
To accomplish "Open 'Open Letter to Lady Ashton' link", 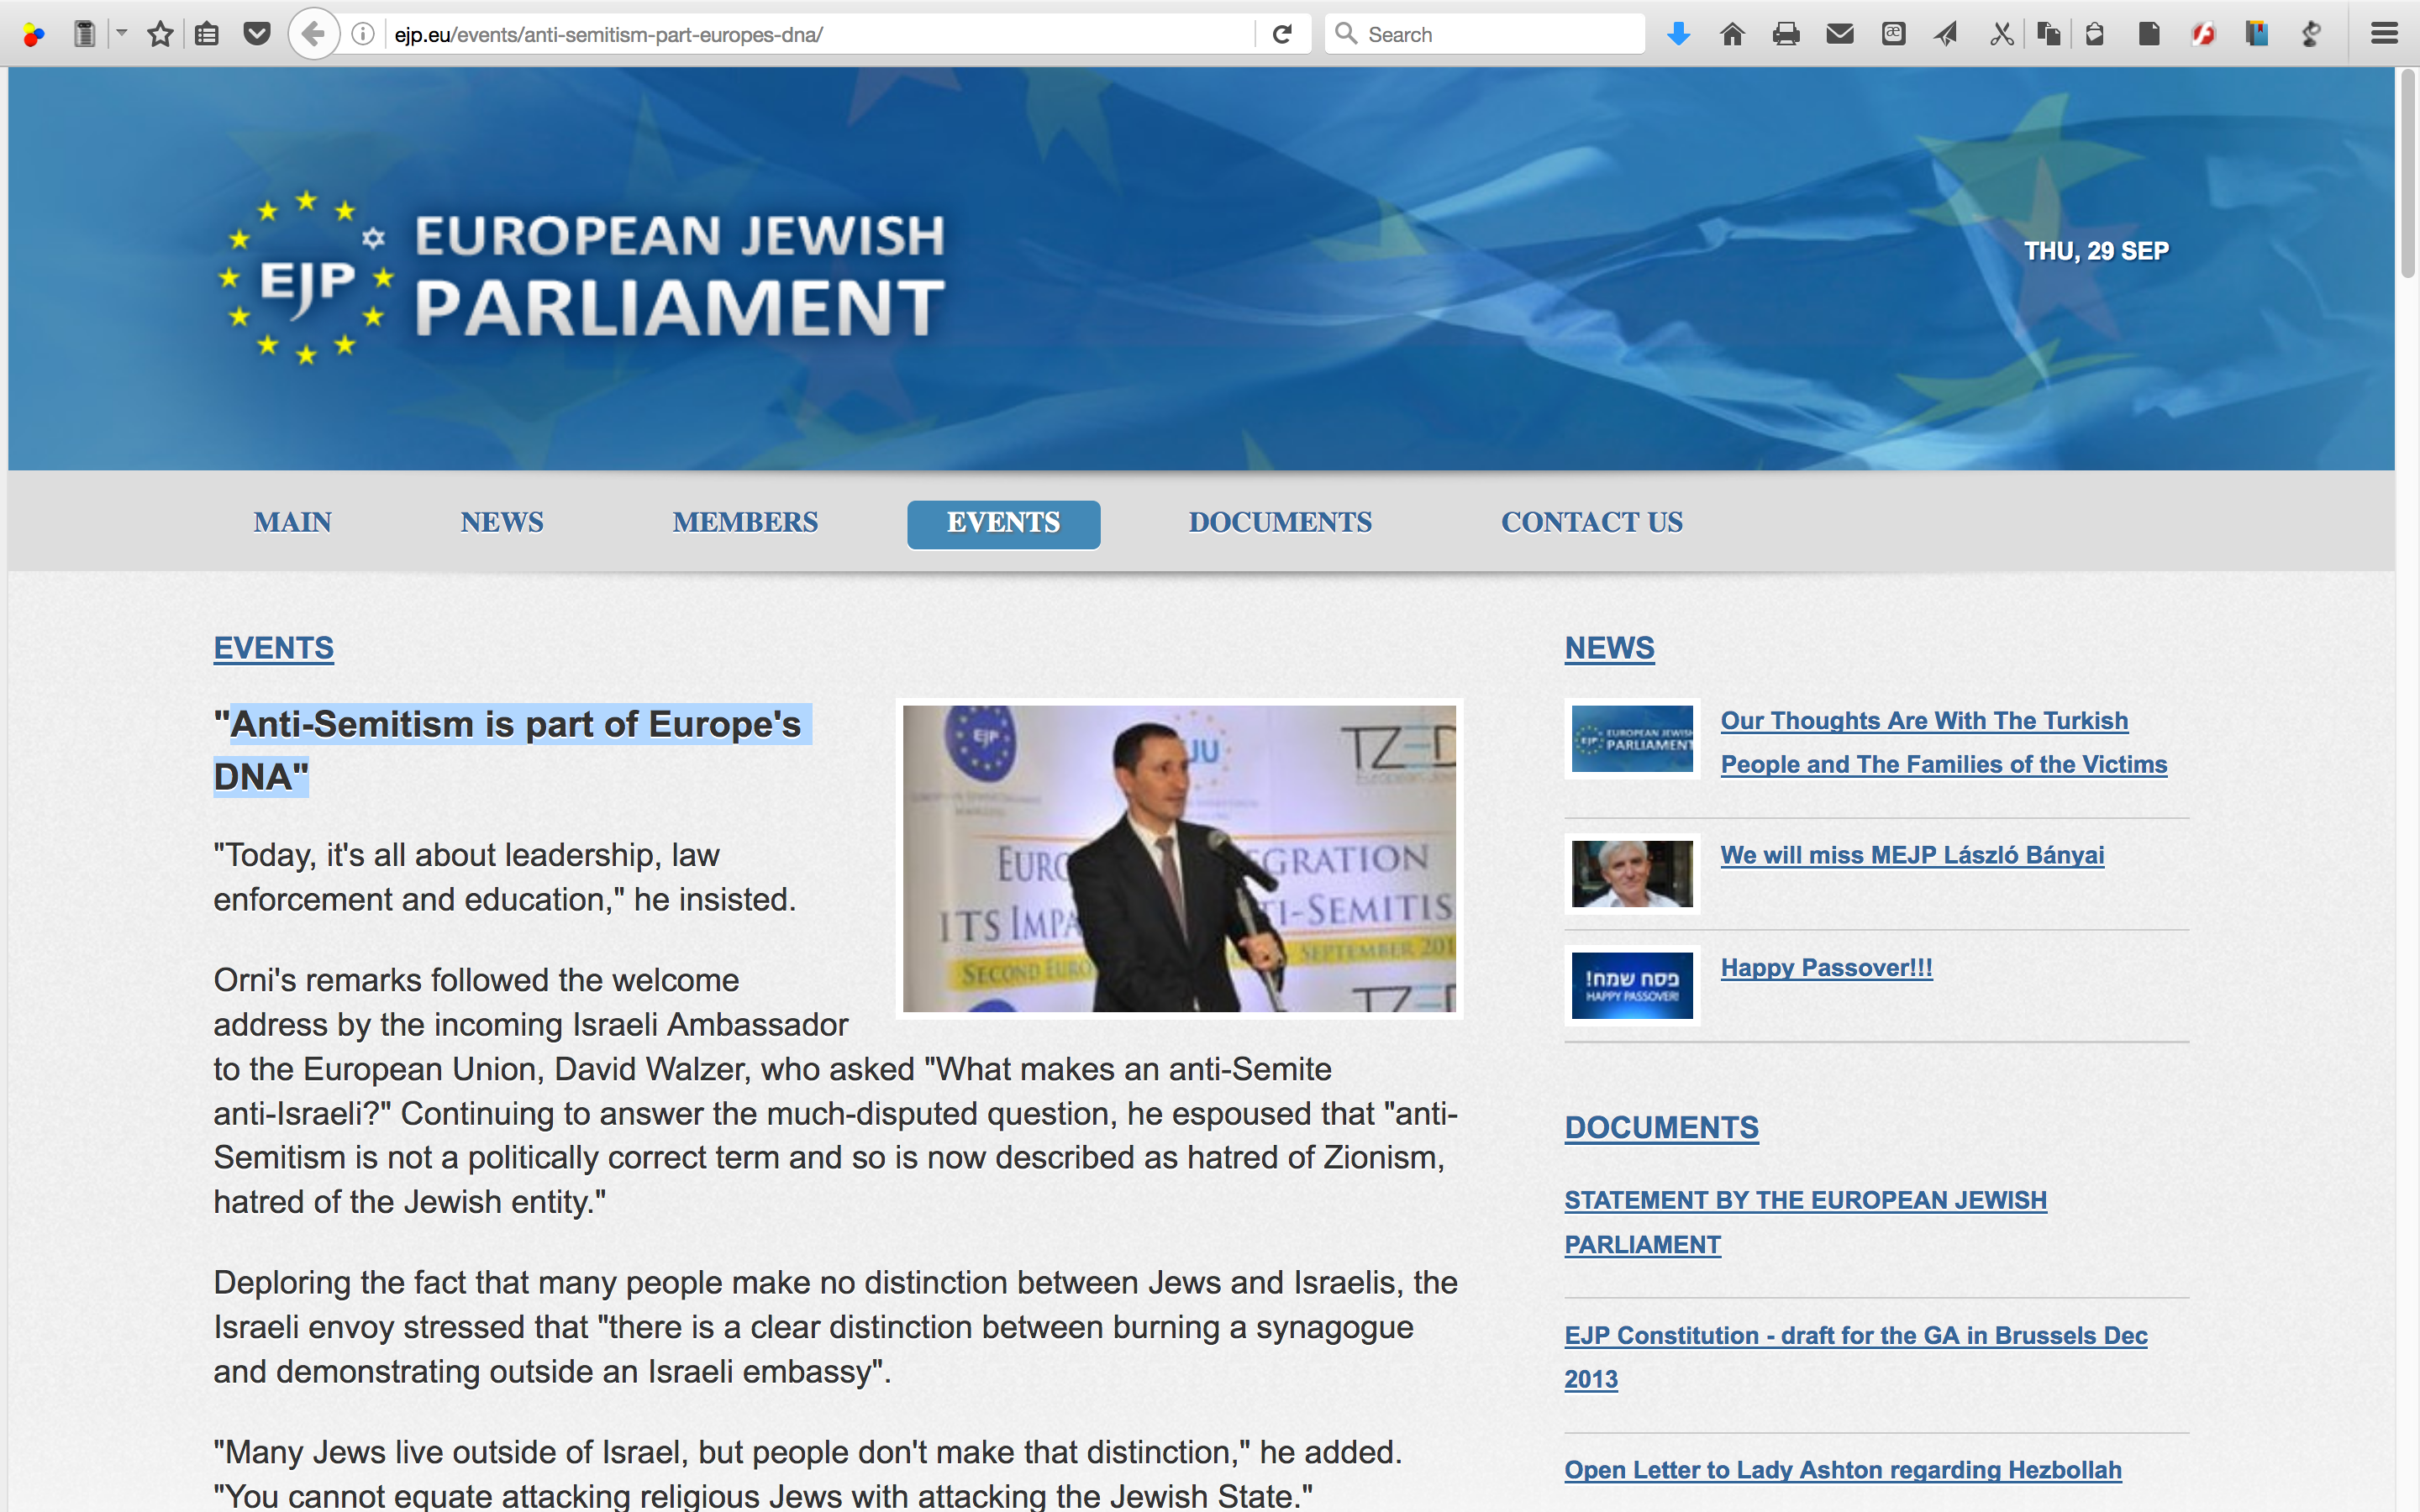I will click(x=1843, y=1470).
